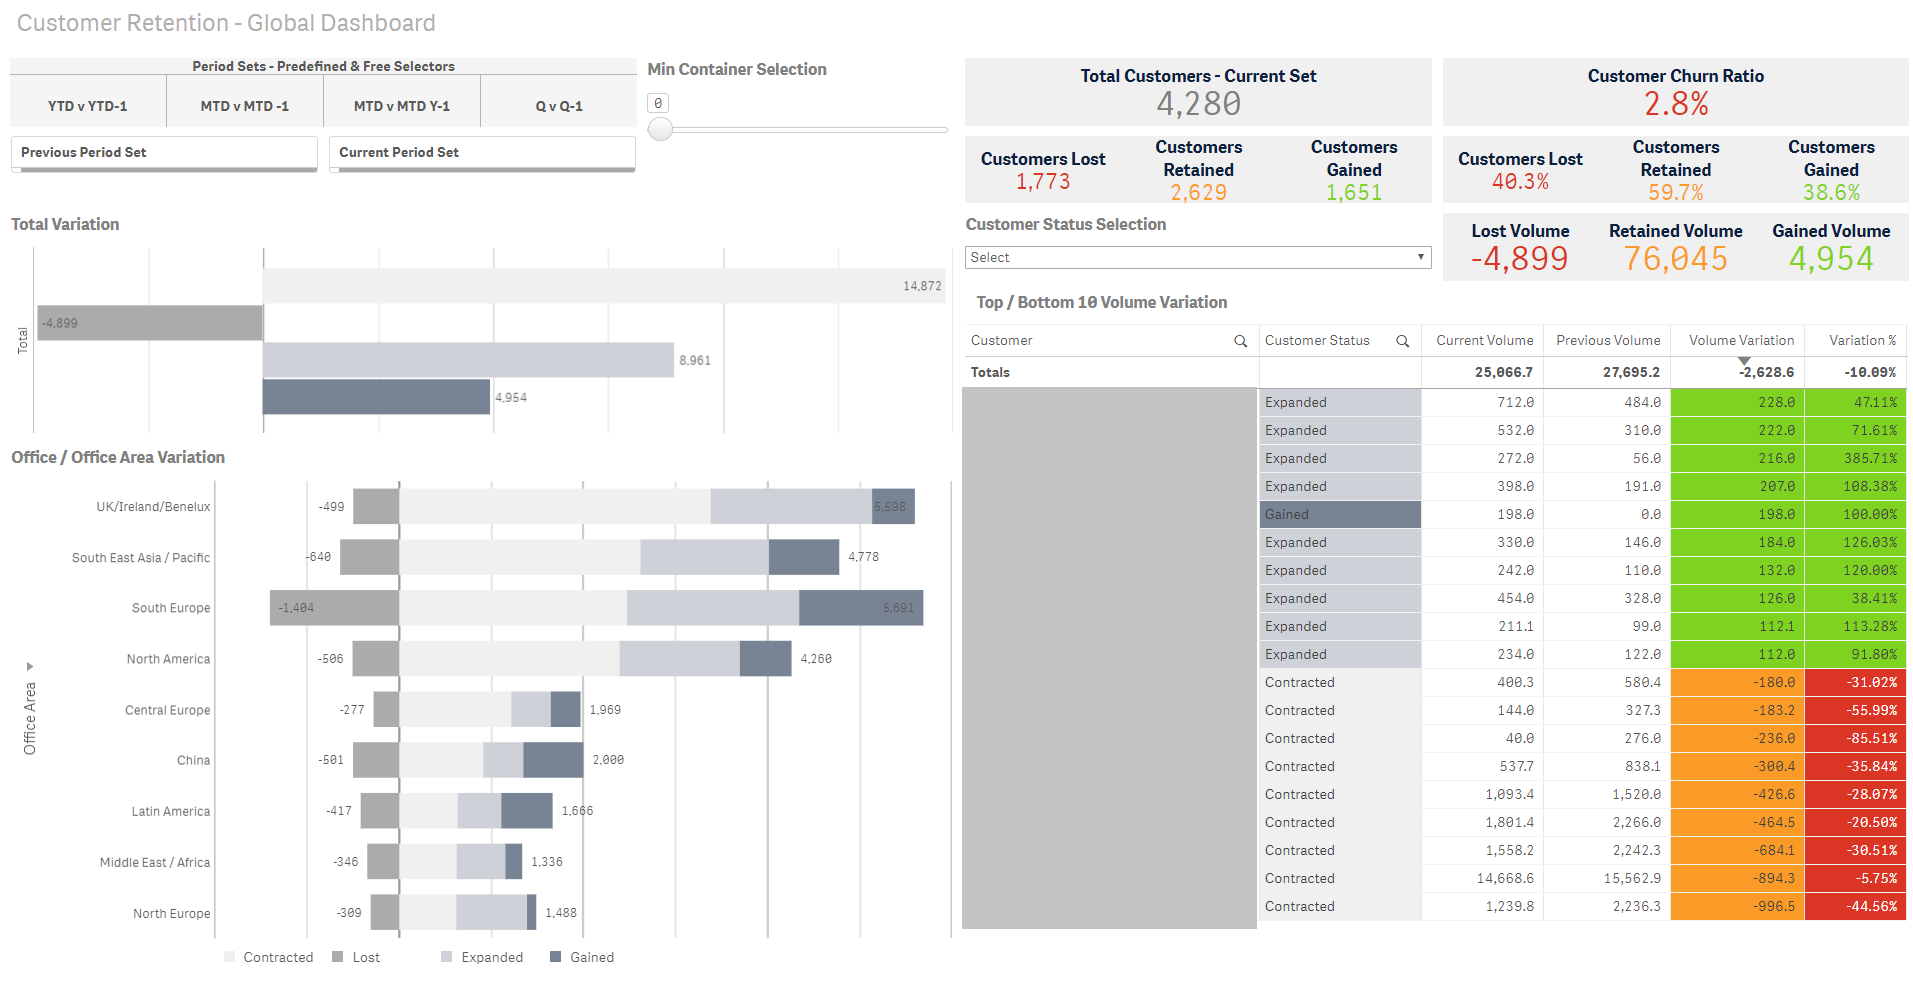Click the Customer Churn Ratio 2.8% KPI
The height and width of the screenshot is (985, 1913).
[1676, 104]
